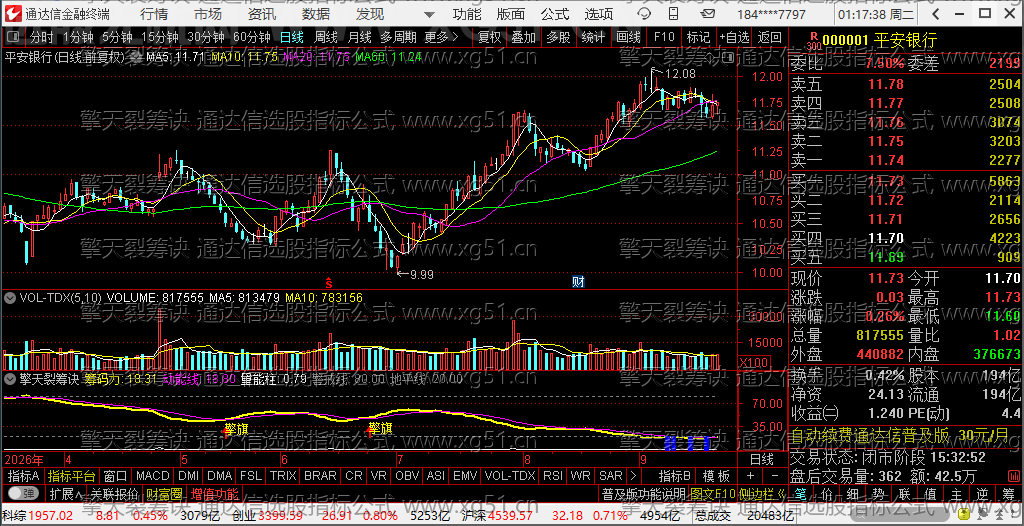Toggle 叠加 overlay mode
This screenshot has width=1024, height=526.
(x=523, y=38)
